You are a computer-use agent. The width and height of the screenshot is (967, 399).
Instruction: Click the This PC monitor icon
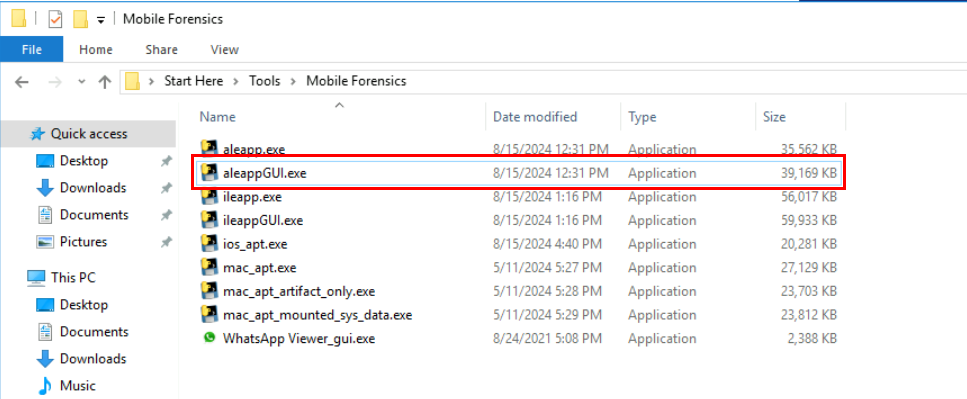tap(36, 278)
